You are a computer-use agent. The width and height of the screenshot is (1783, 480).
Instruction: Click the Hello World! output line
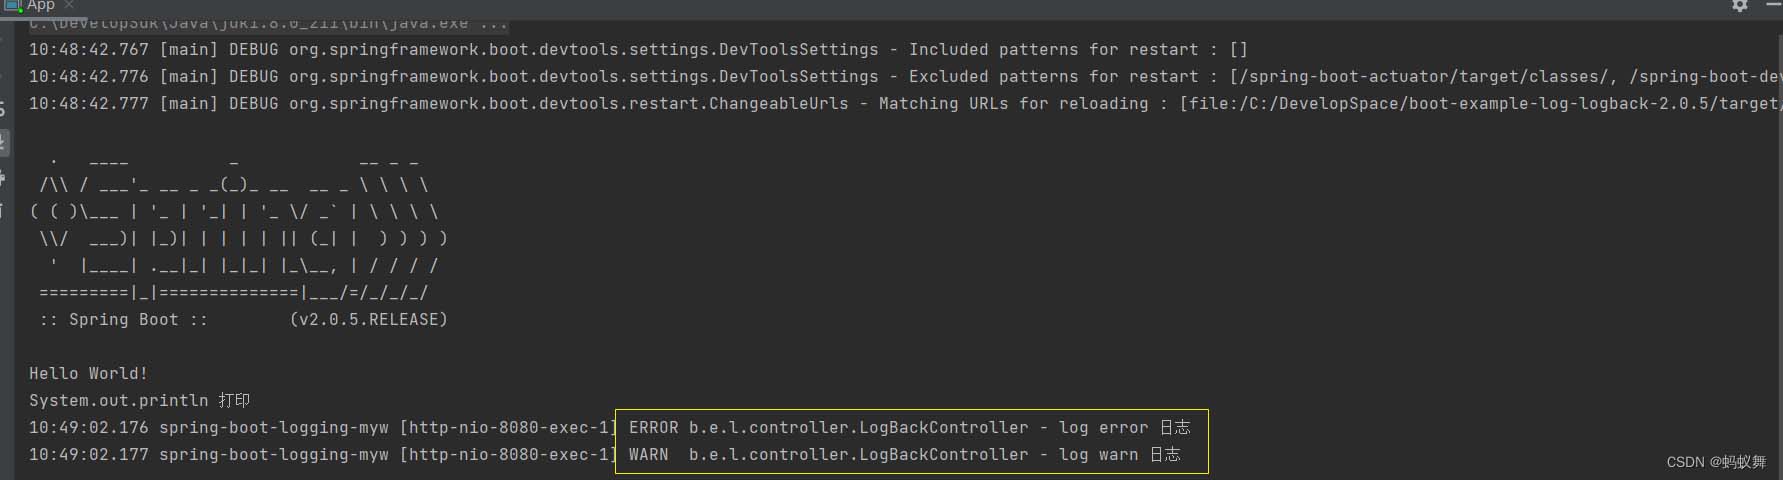point(88,373)
